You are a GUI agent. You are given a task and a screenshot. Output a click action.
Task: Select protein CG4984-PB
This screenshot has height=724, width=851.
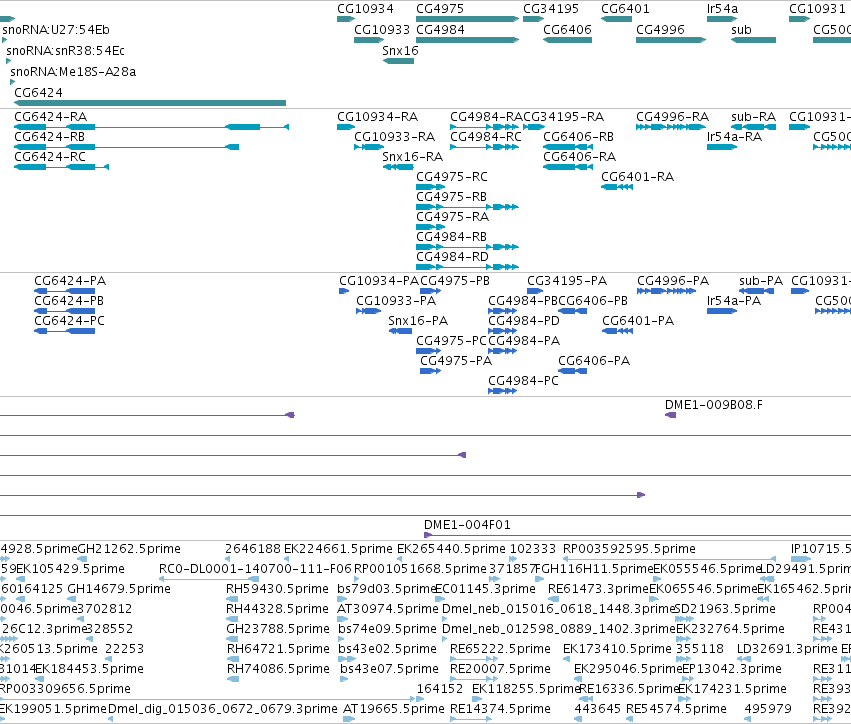[502, 312]
